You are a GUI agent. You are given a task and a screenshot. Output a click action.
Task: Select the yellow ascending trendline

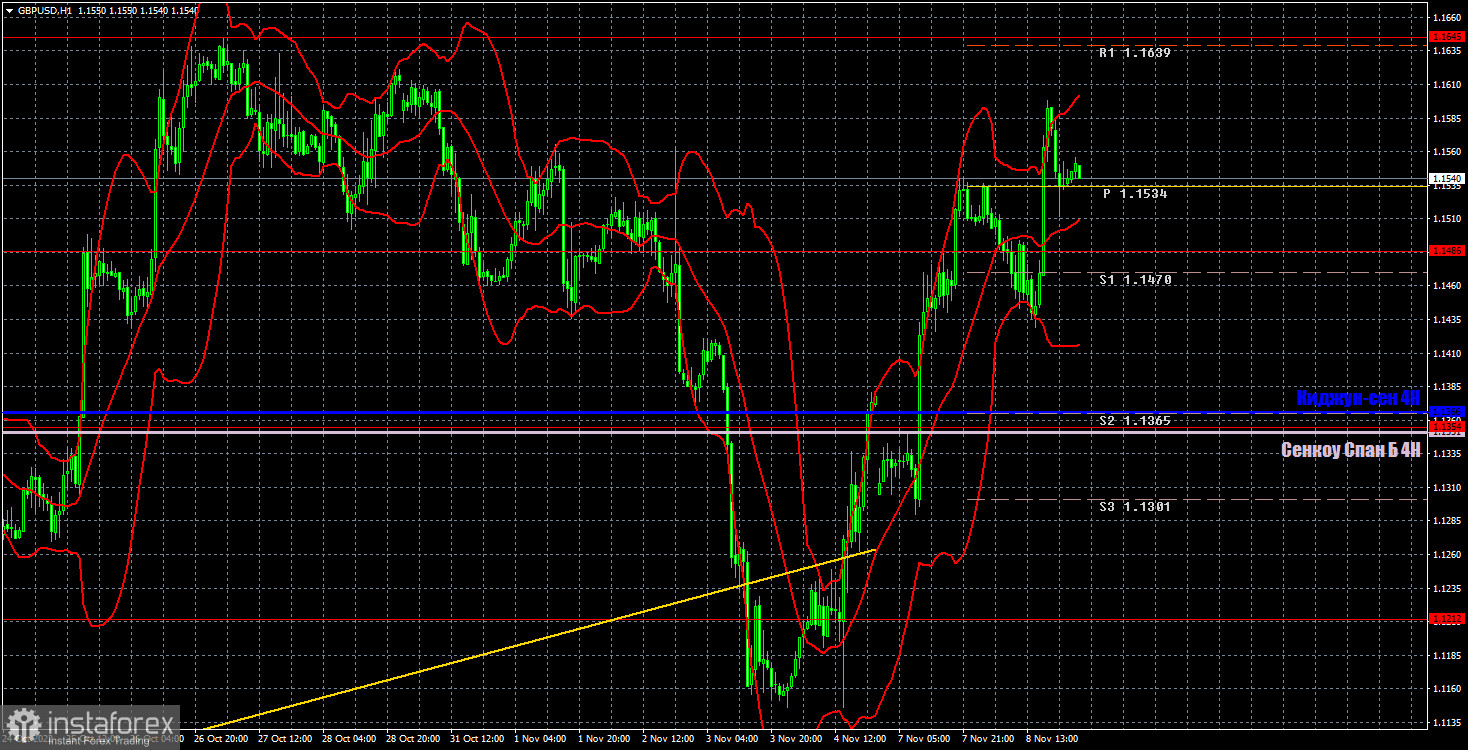pyautogui.click(x=540, y=639)
